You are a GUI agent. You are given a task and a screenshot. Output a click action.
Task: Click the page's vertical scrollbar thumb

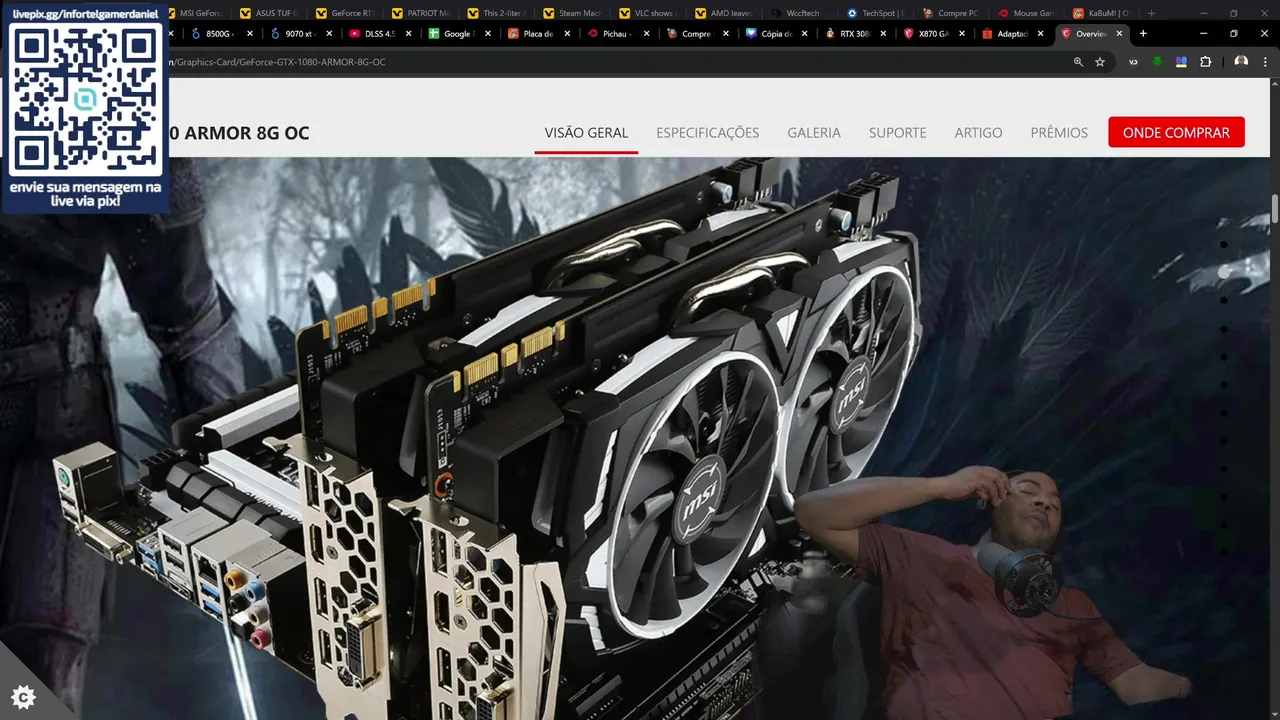point(1275,210)
